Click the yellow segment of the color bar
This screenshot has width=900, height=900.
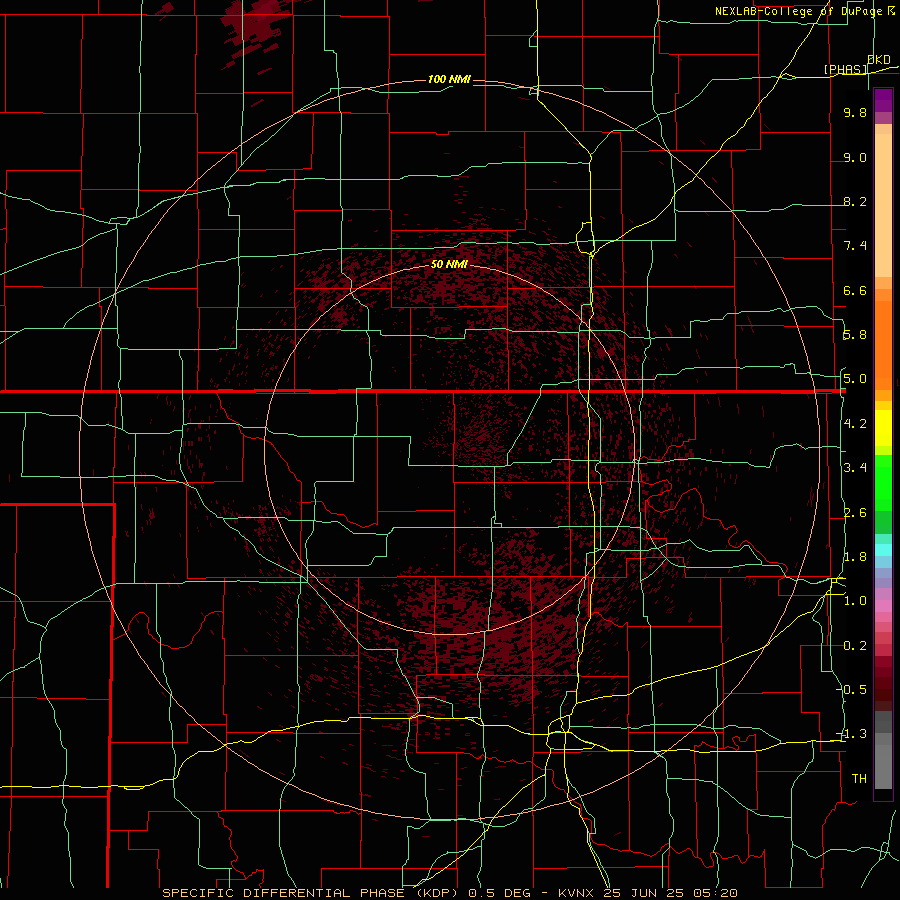[883, 428]
